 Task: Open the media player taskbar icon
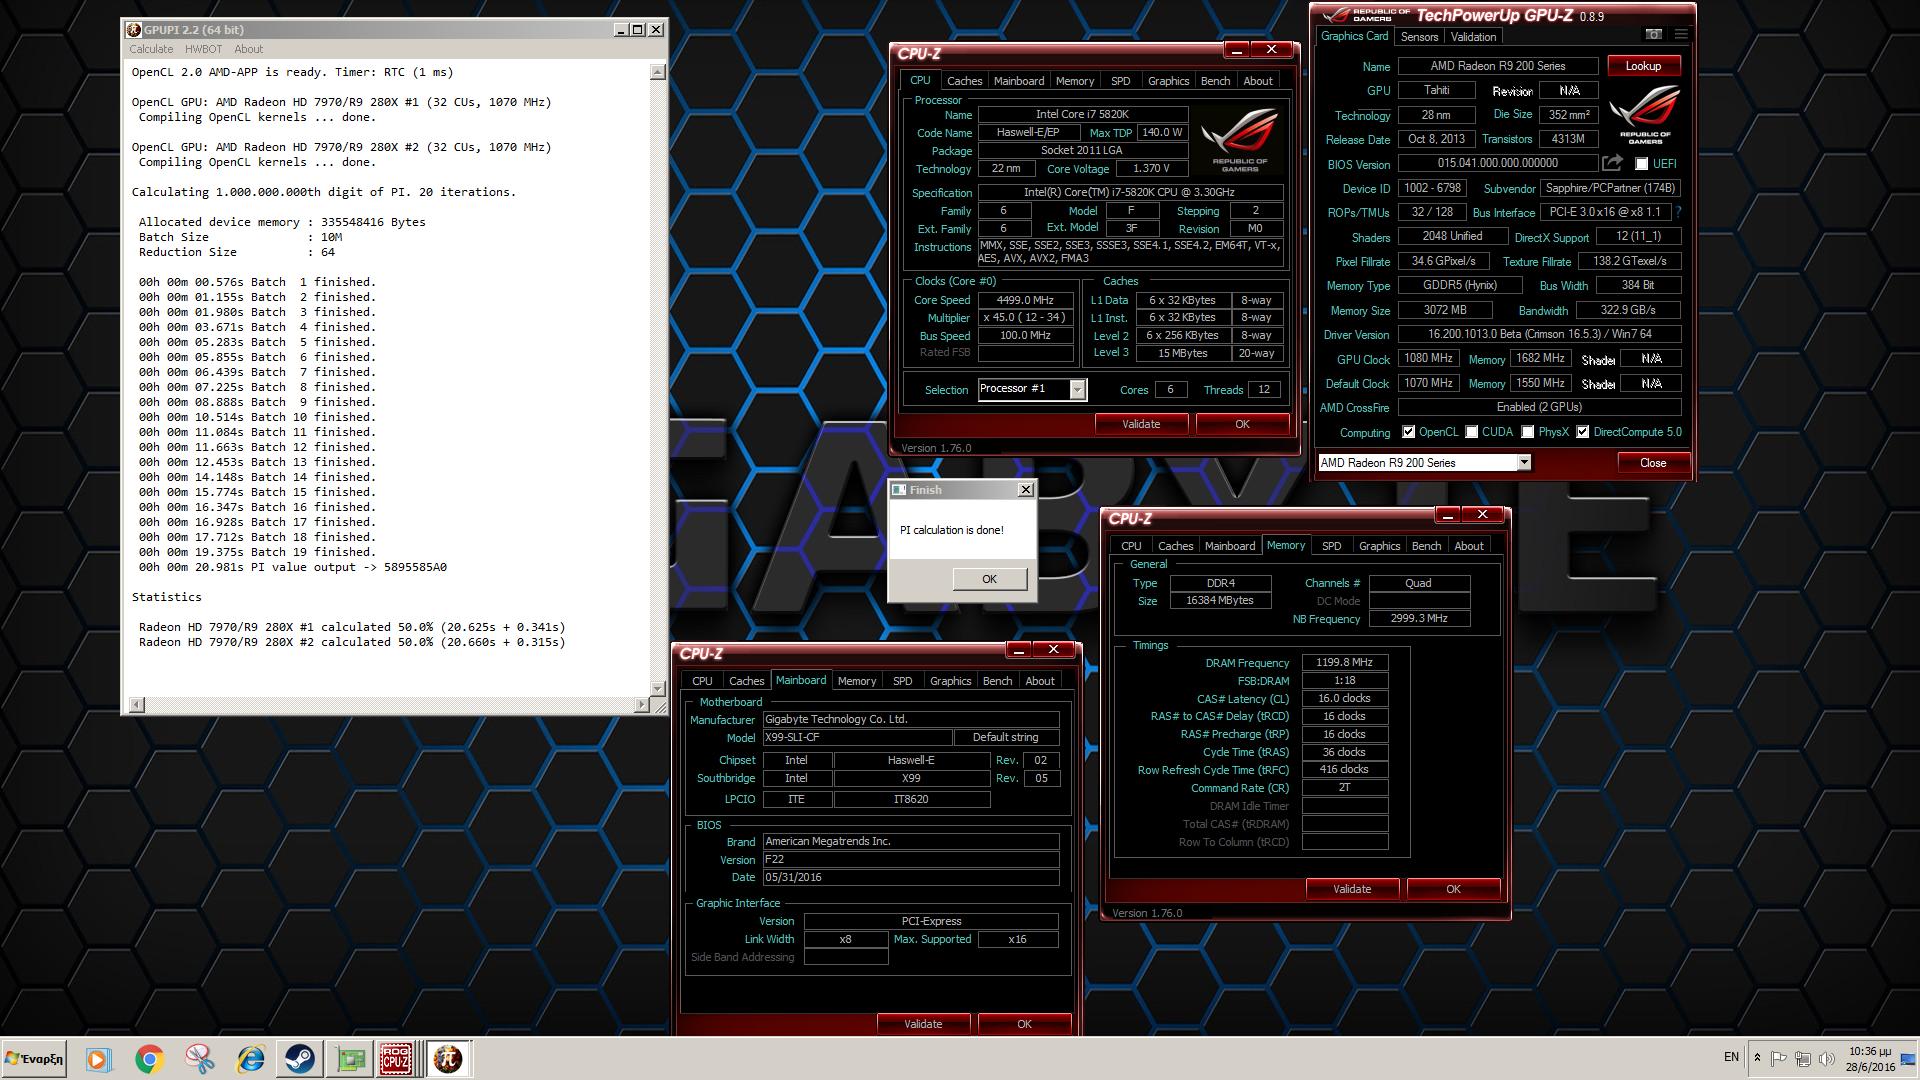click(x=98, y=1059)
